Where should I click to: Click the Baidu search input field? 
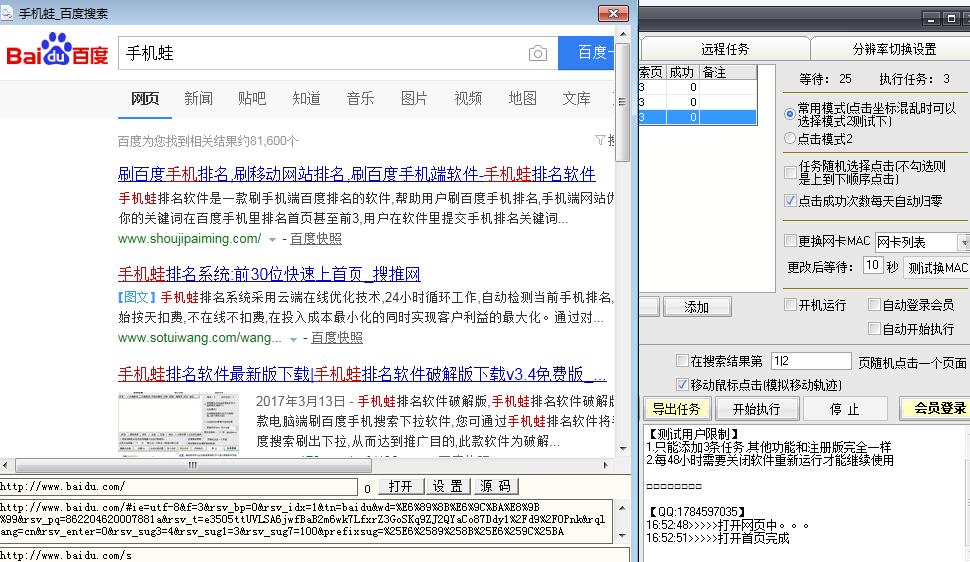coord(320,54)
